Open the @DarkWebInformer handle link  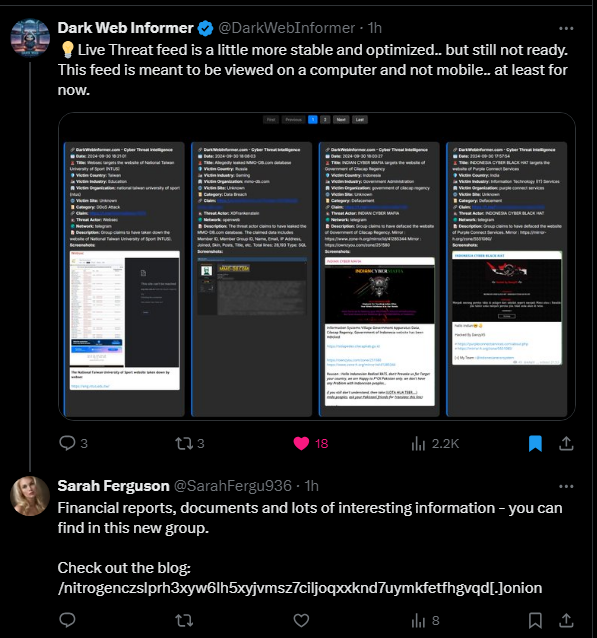(286, 28)
